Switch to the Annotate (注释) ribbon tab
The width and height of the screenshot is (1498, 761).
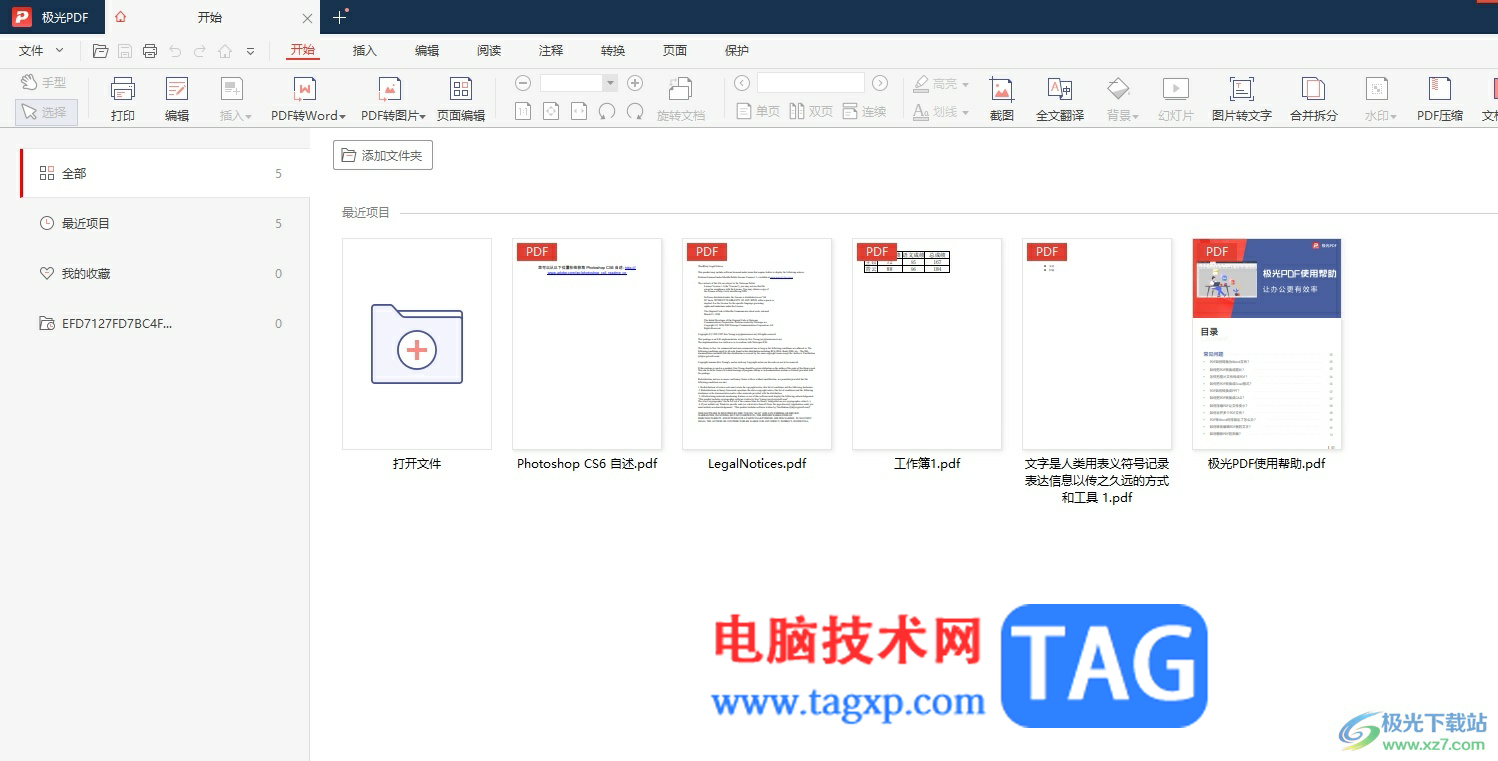click(x=551, y=50)
